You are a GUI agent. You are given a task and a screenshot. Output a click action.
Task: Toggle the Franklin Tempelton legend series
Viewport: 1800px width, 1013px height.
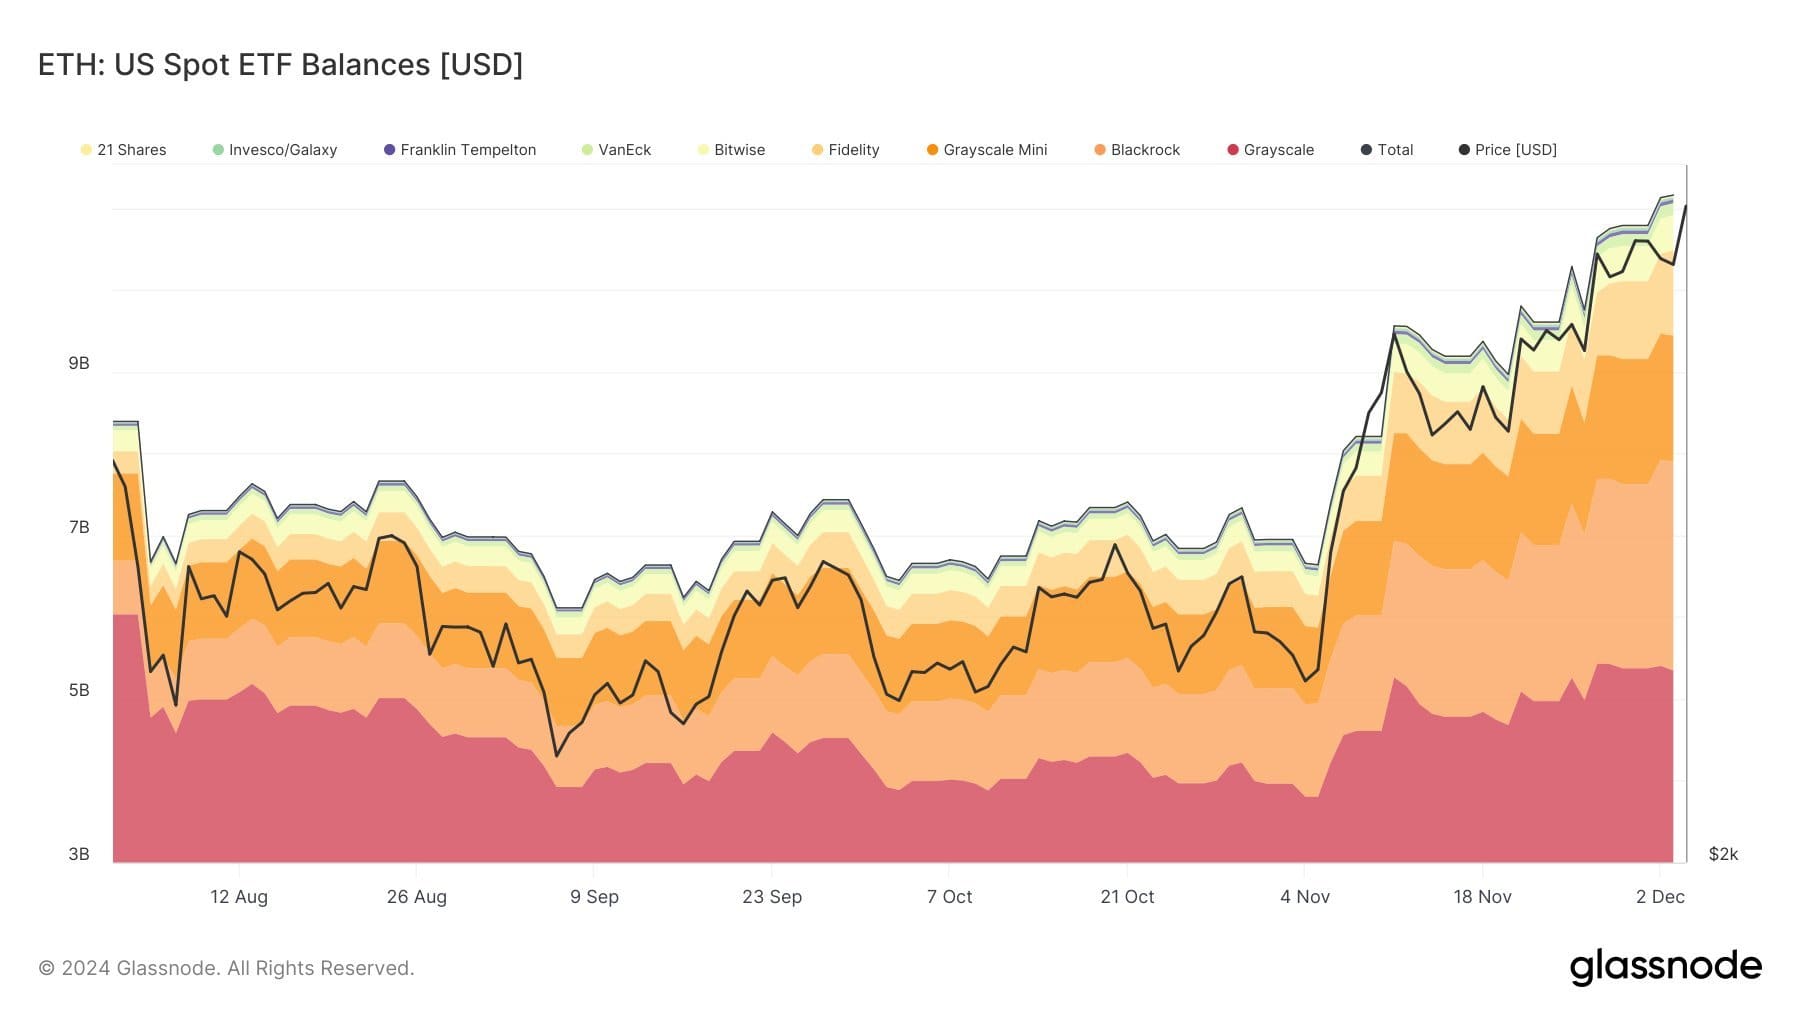[460, 150]
